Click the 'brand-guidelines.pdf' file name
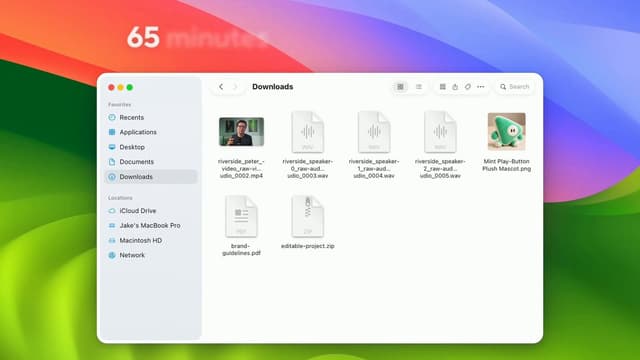Viewport: 640px width, 360px height. [241, 249]
